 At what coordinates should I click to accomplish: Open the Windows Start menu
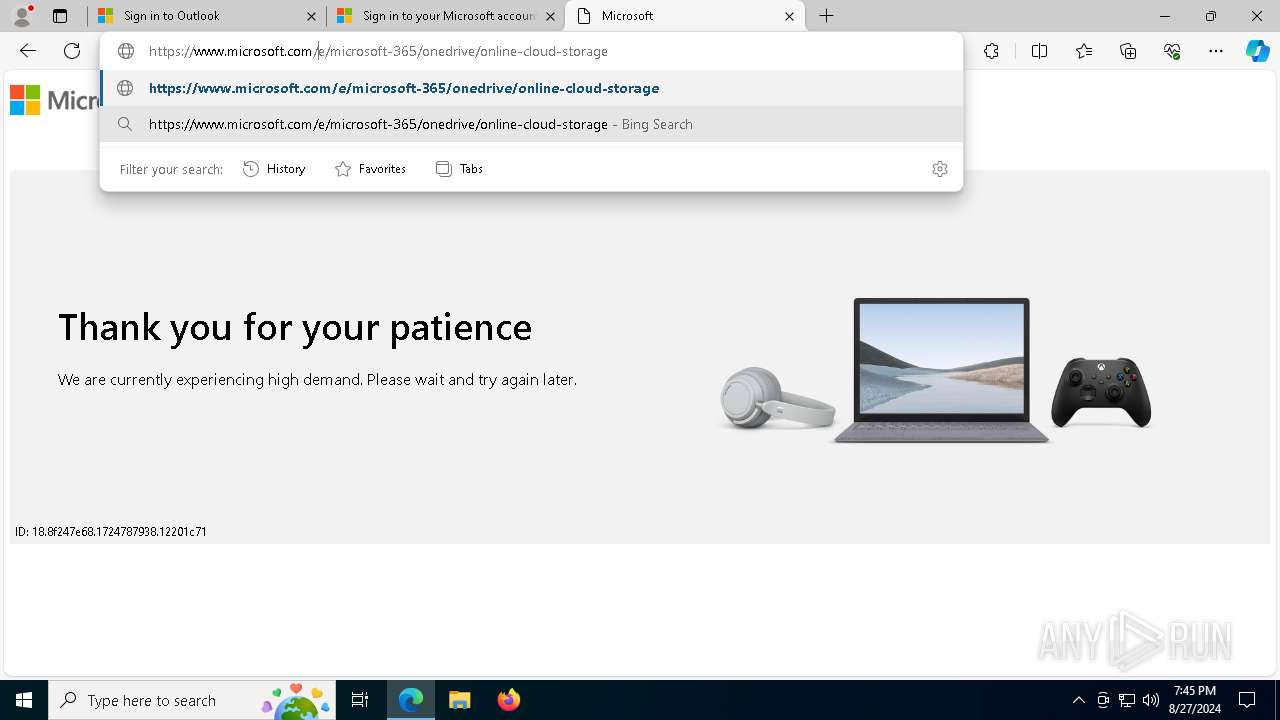pyautogui.click(x=24, y=700)
